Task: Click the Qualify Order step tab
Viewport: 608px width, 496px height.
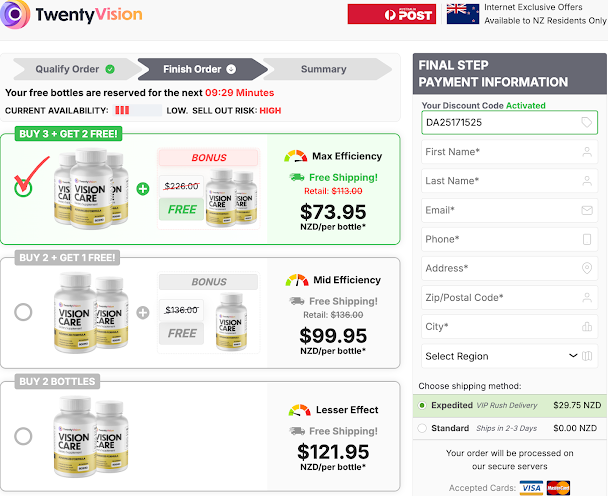Action: 75,69
